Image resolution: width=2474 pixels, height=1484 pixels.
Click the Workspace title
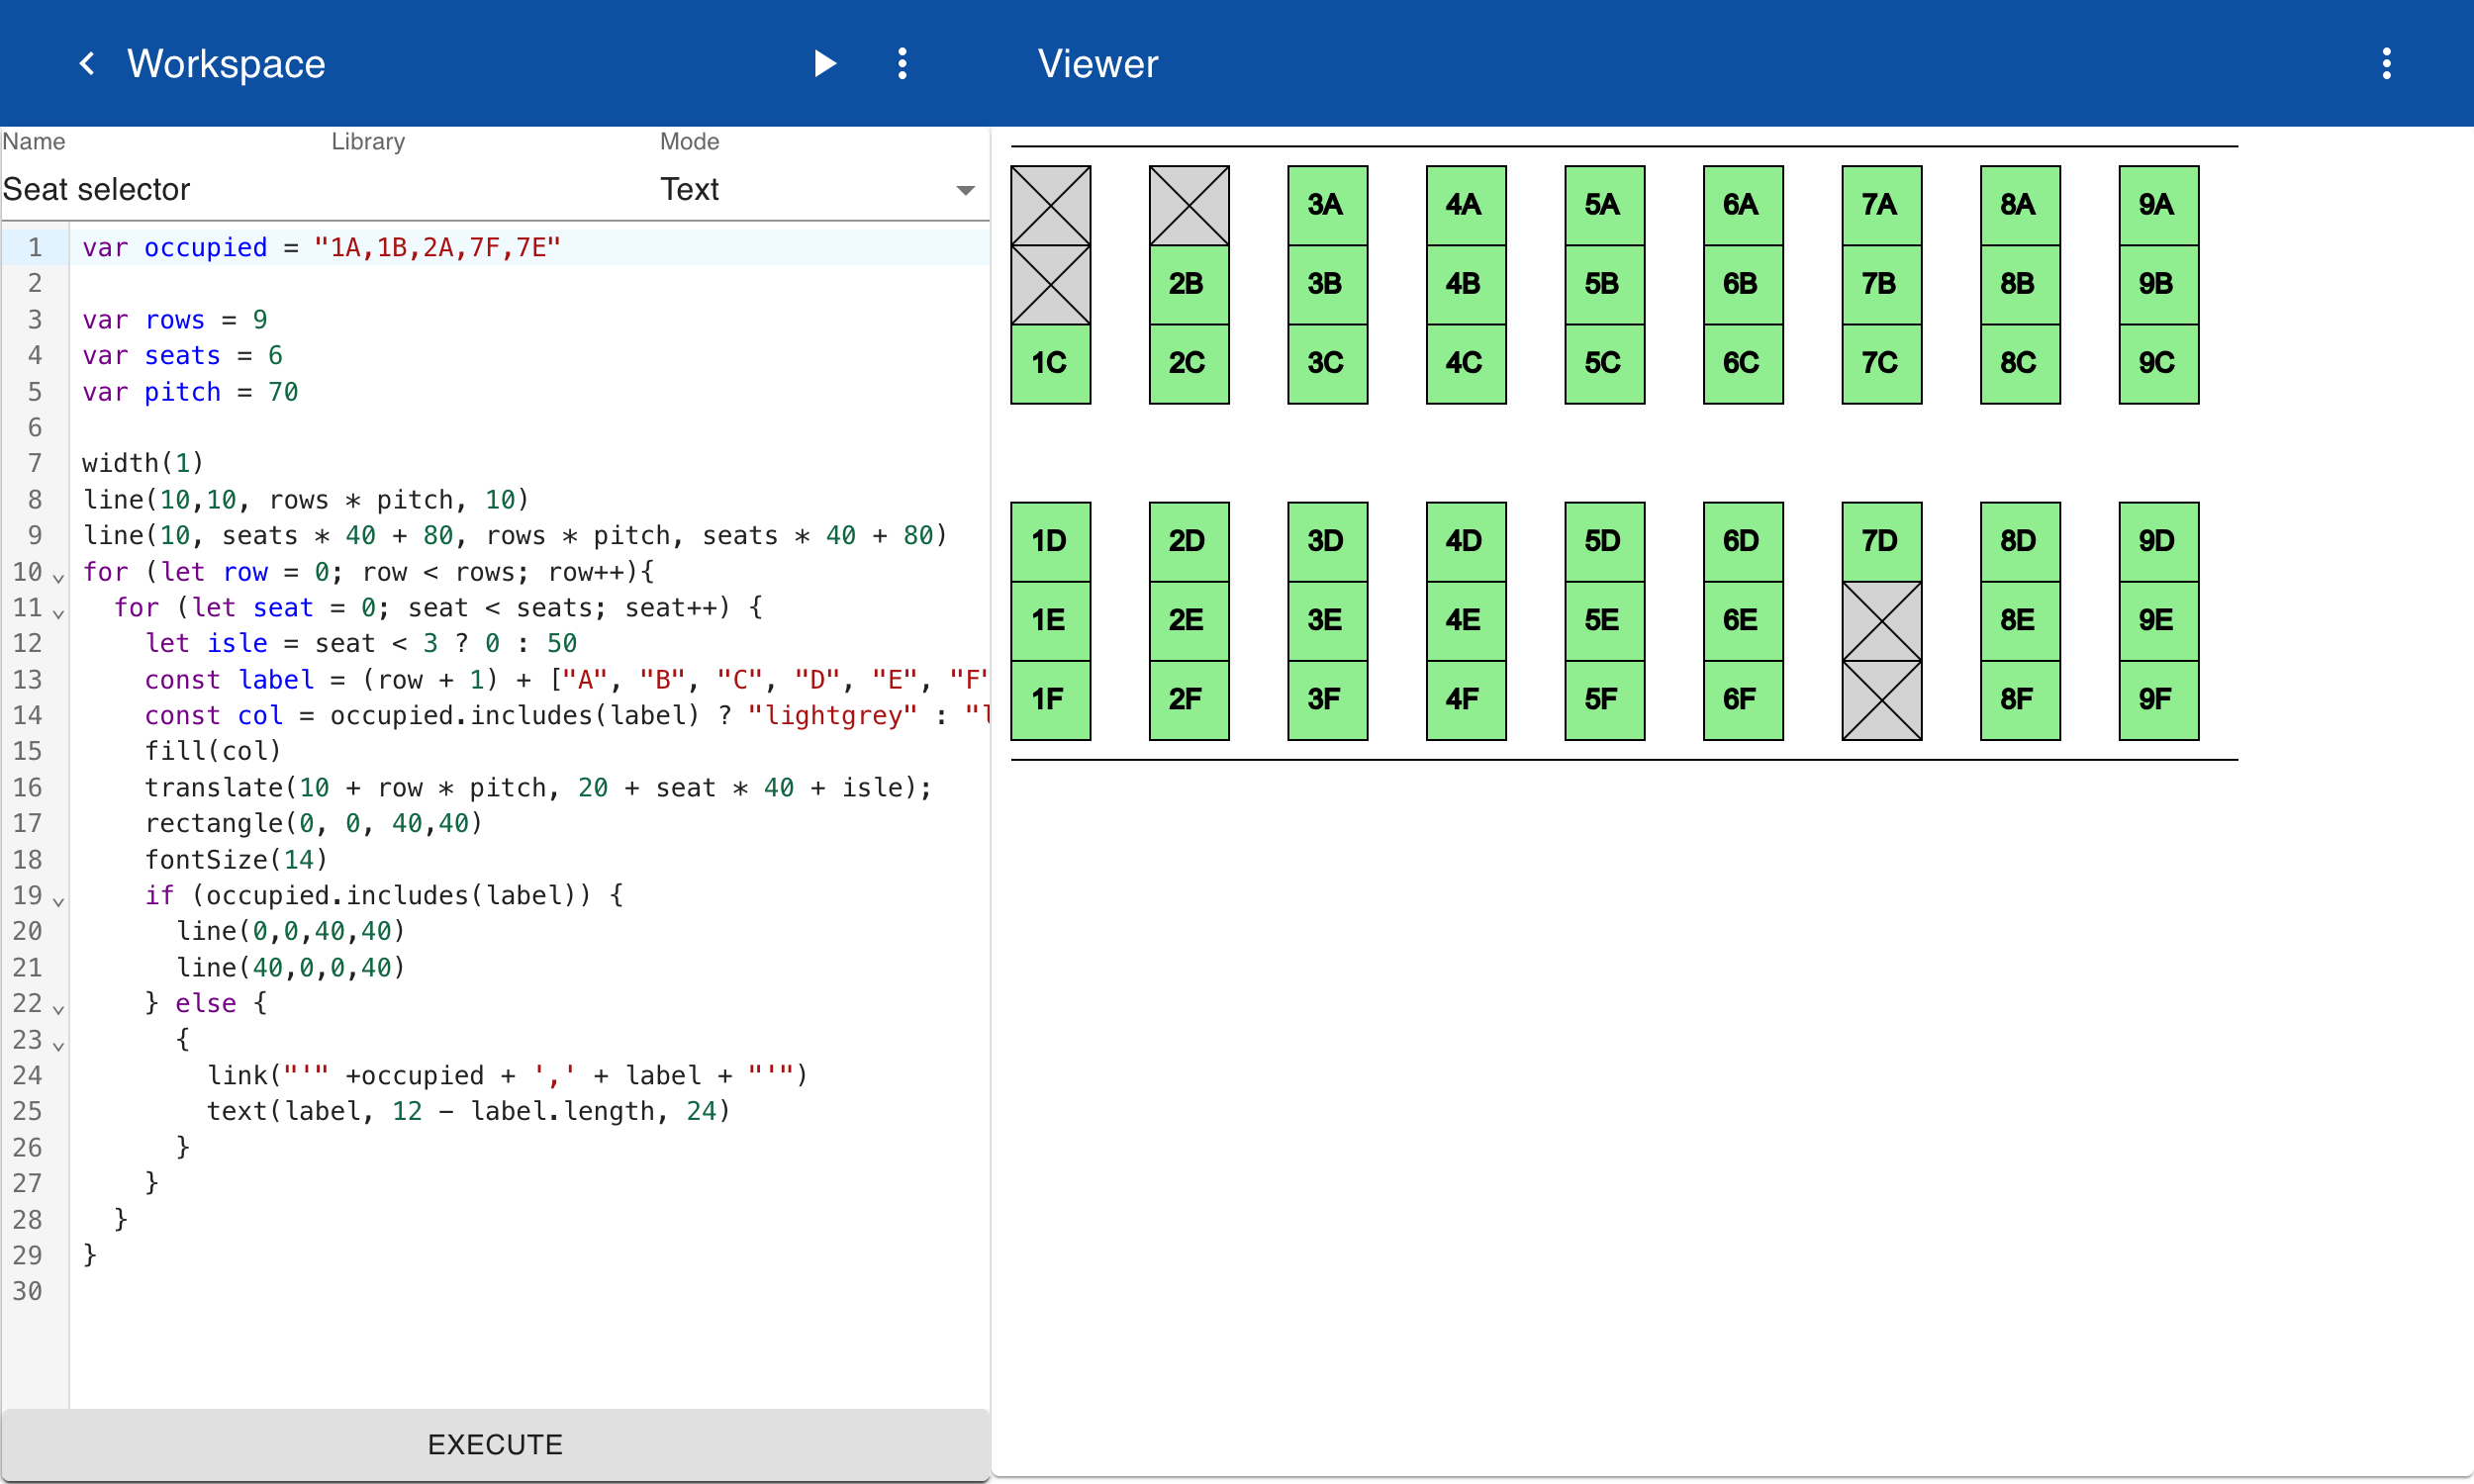226,64
